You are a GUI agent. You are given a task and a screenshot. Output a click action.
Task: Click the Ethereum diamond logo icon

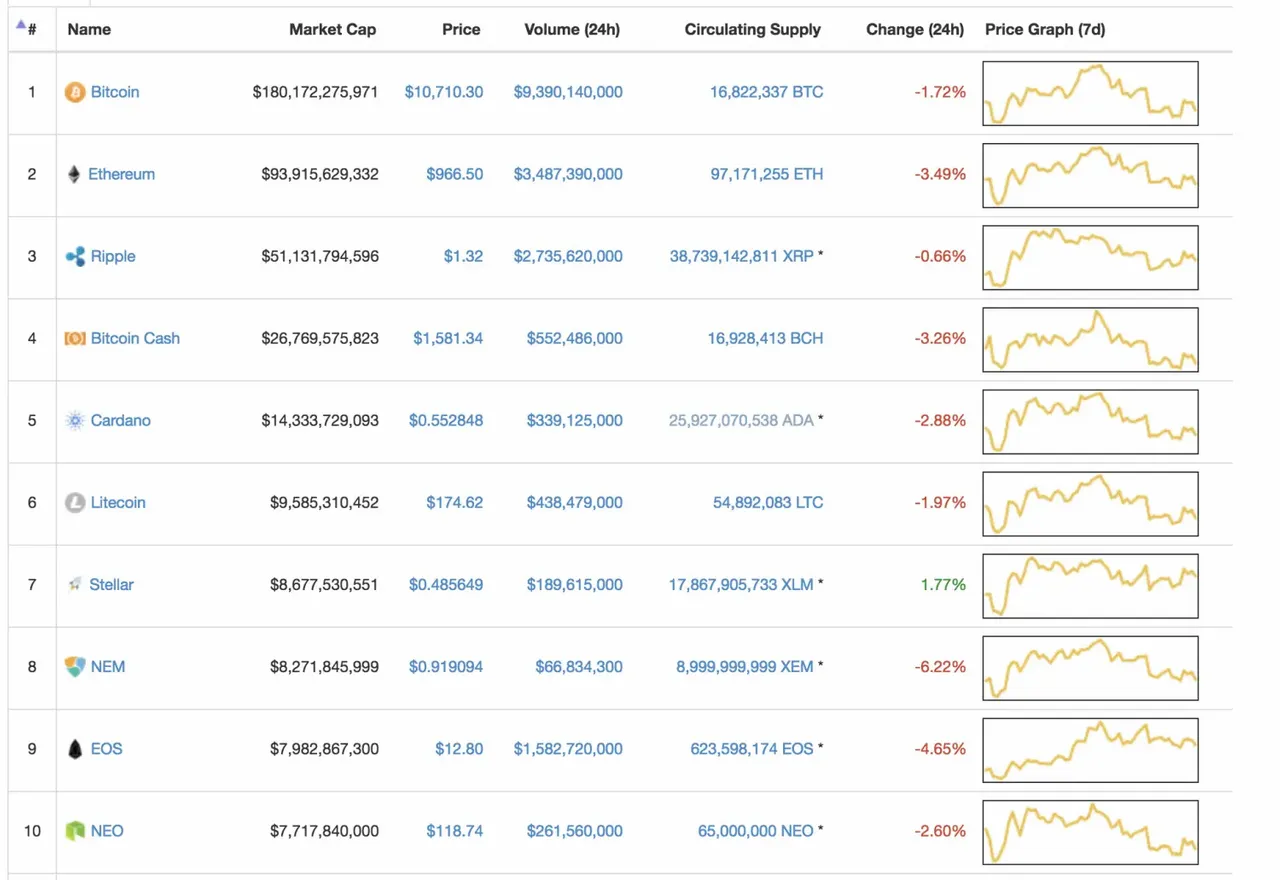(x=74, y=174)
